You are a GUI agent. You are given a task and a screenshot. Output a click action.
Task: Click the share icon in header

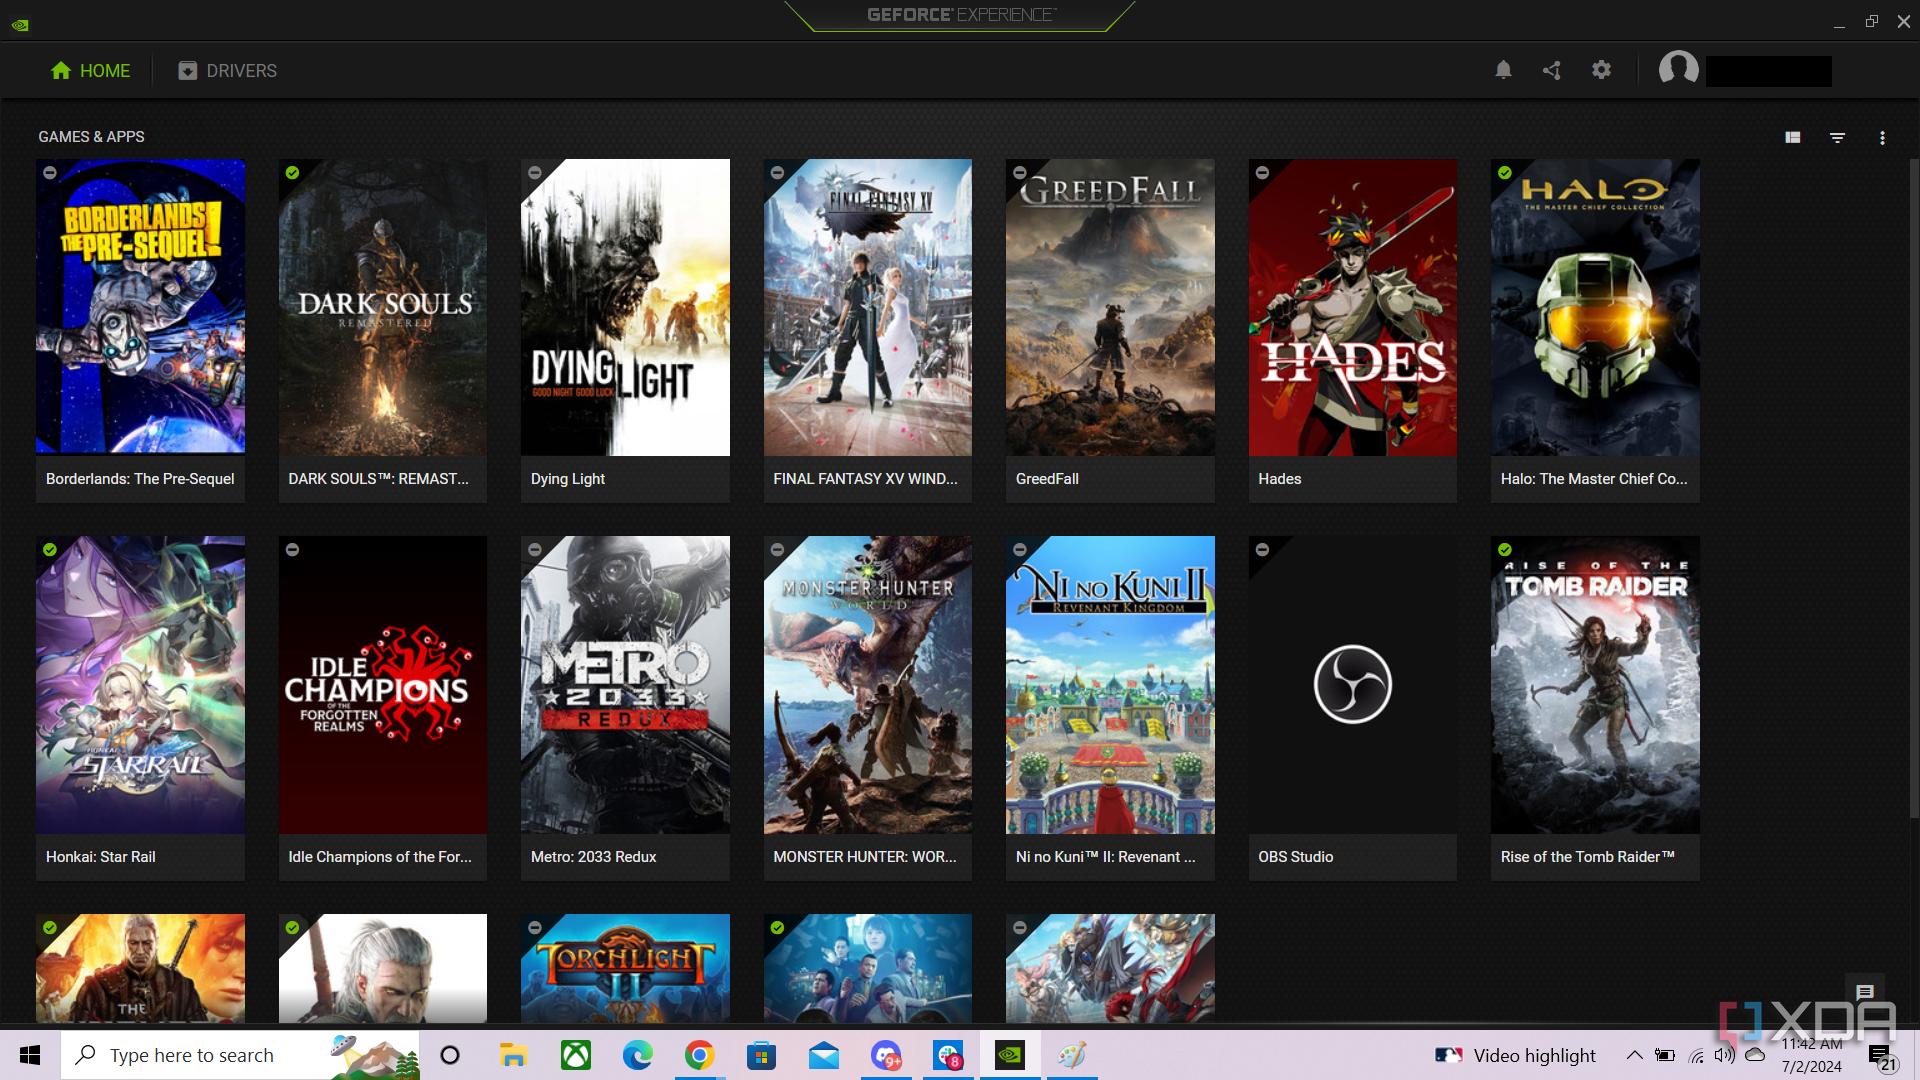pyautogui.click(x=1552, y=70)
